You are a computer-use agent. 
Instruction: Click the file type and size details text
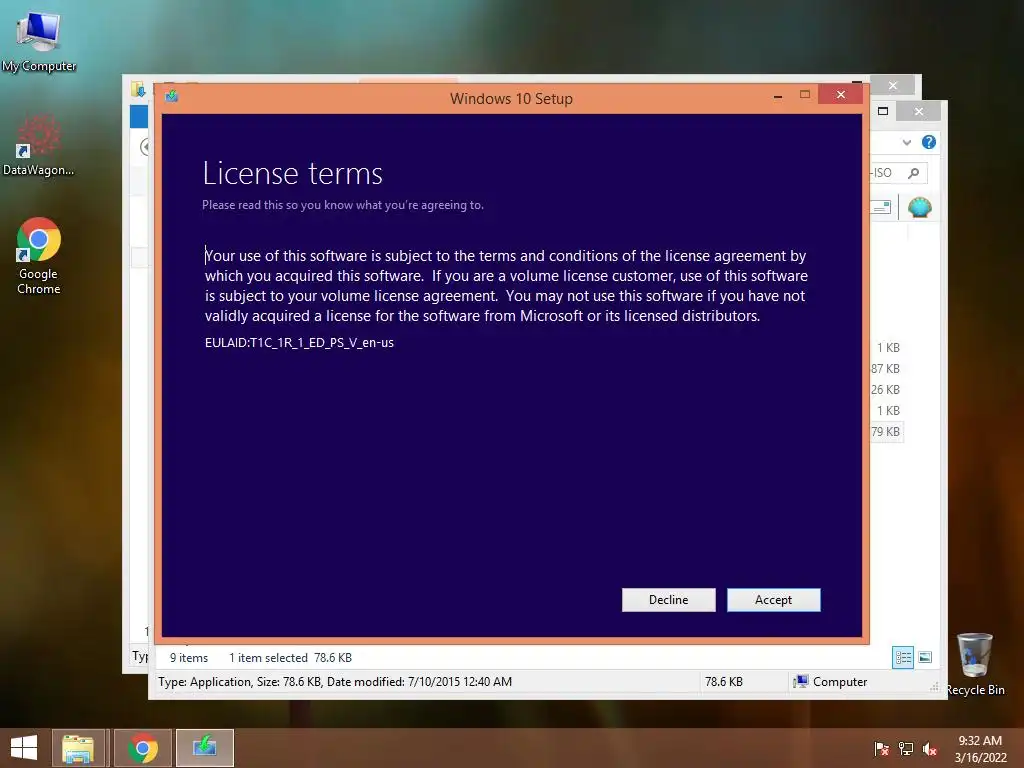pos(334,682)
